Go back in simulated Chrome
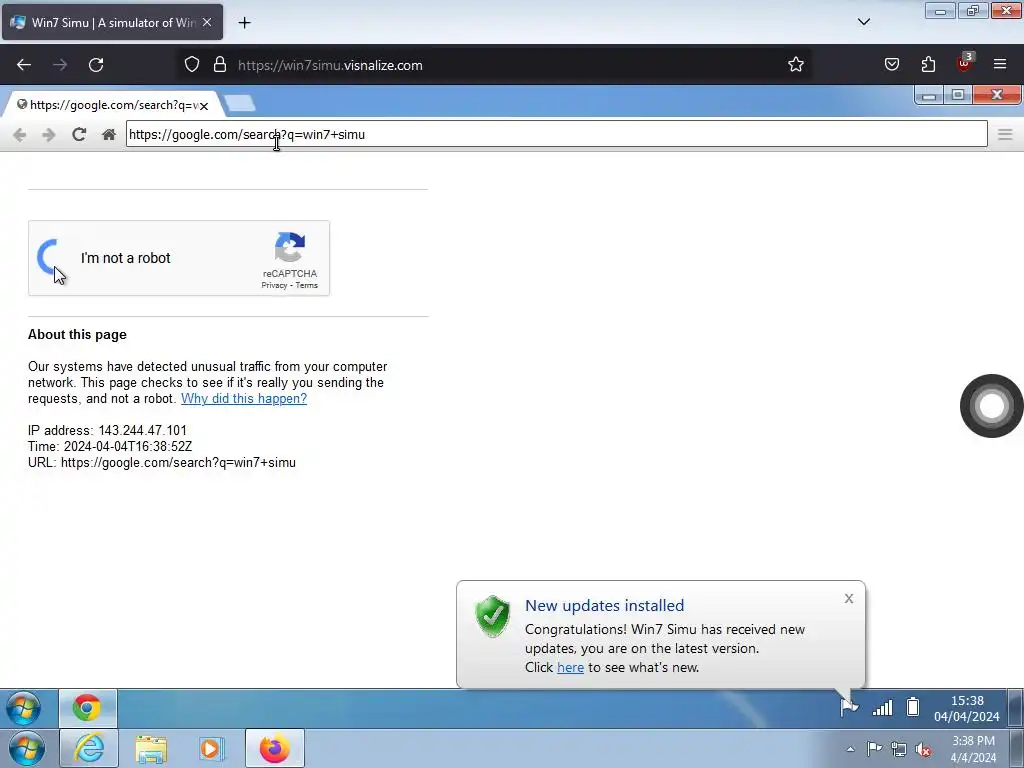The image size is (1024, 768). pos(20,135)
